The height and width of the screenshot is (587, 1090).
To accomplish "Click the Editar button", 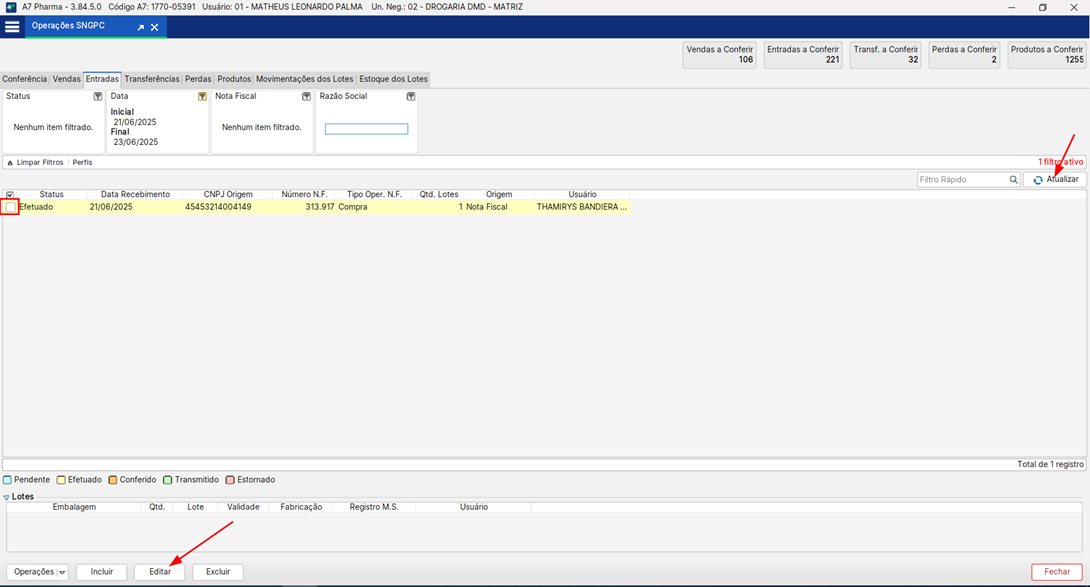I will [160, 572].
